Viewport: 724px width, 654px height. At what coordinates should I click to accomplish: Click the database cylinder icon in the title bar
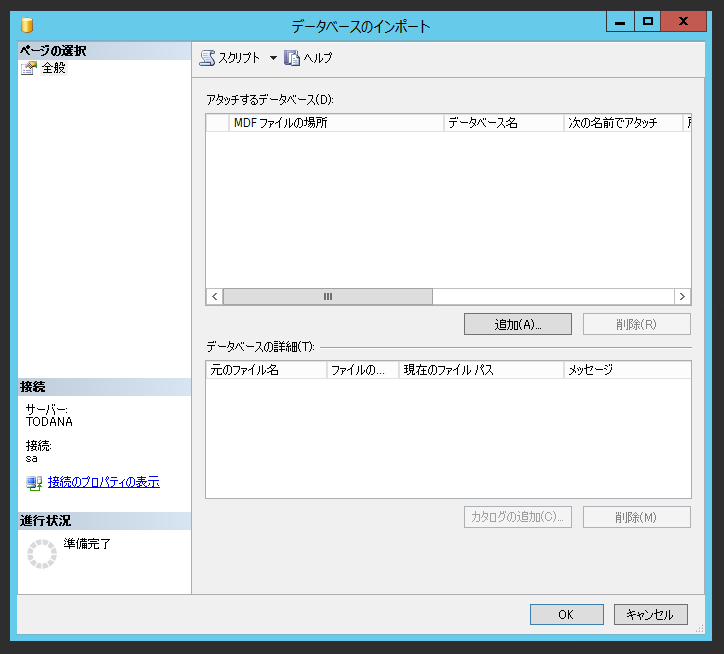[27, 25]
